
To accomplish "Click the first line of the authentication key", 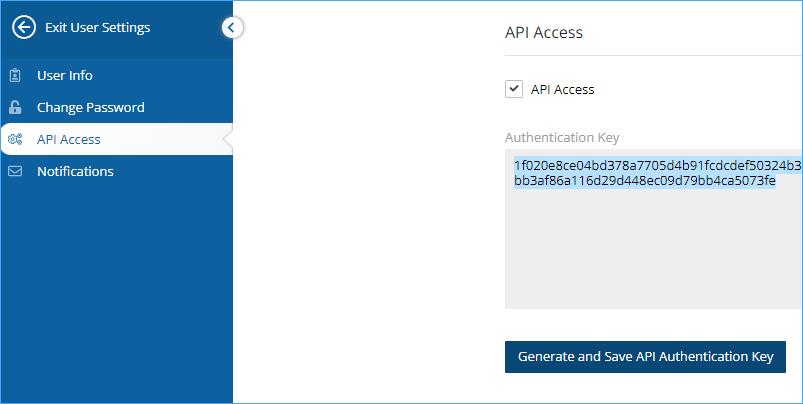I will 658,165.
